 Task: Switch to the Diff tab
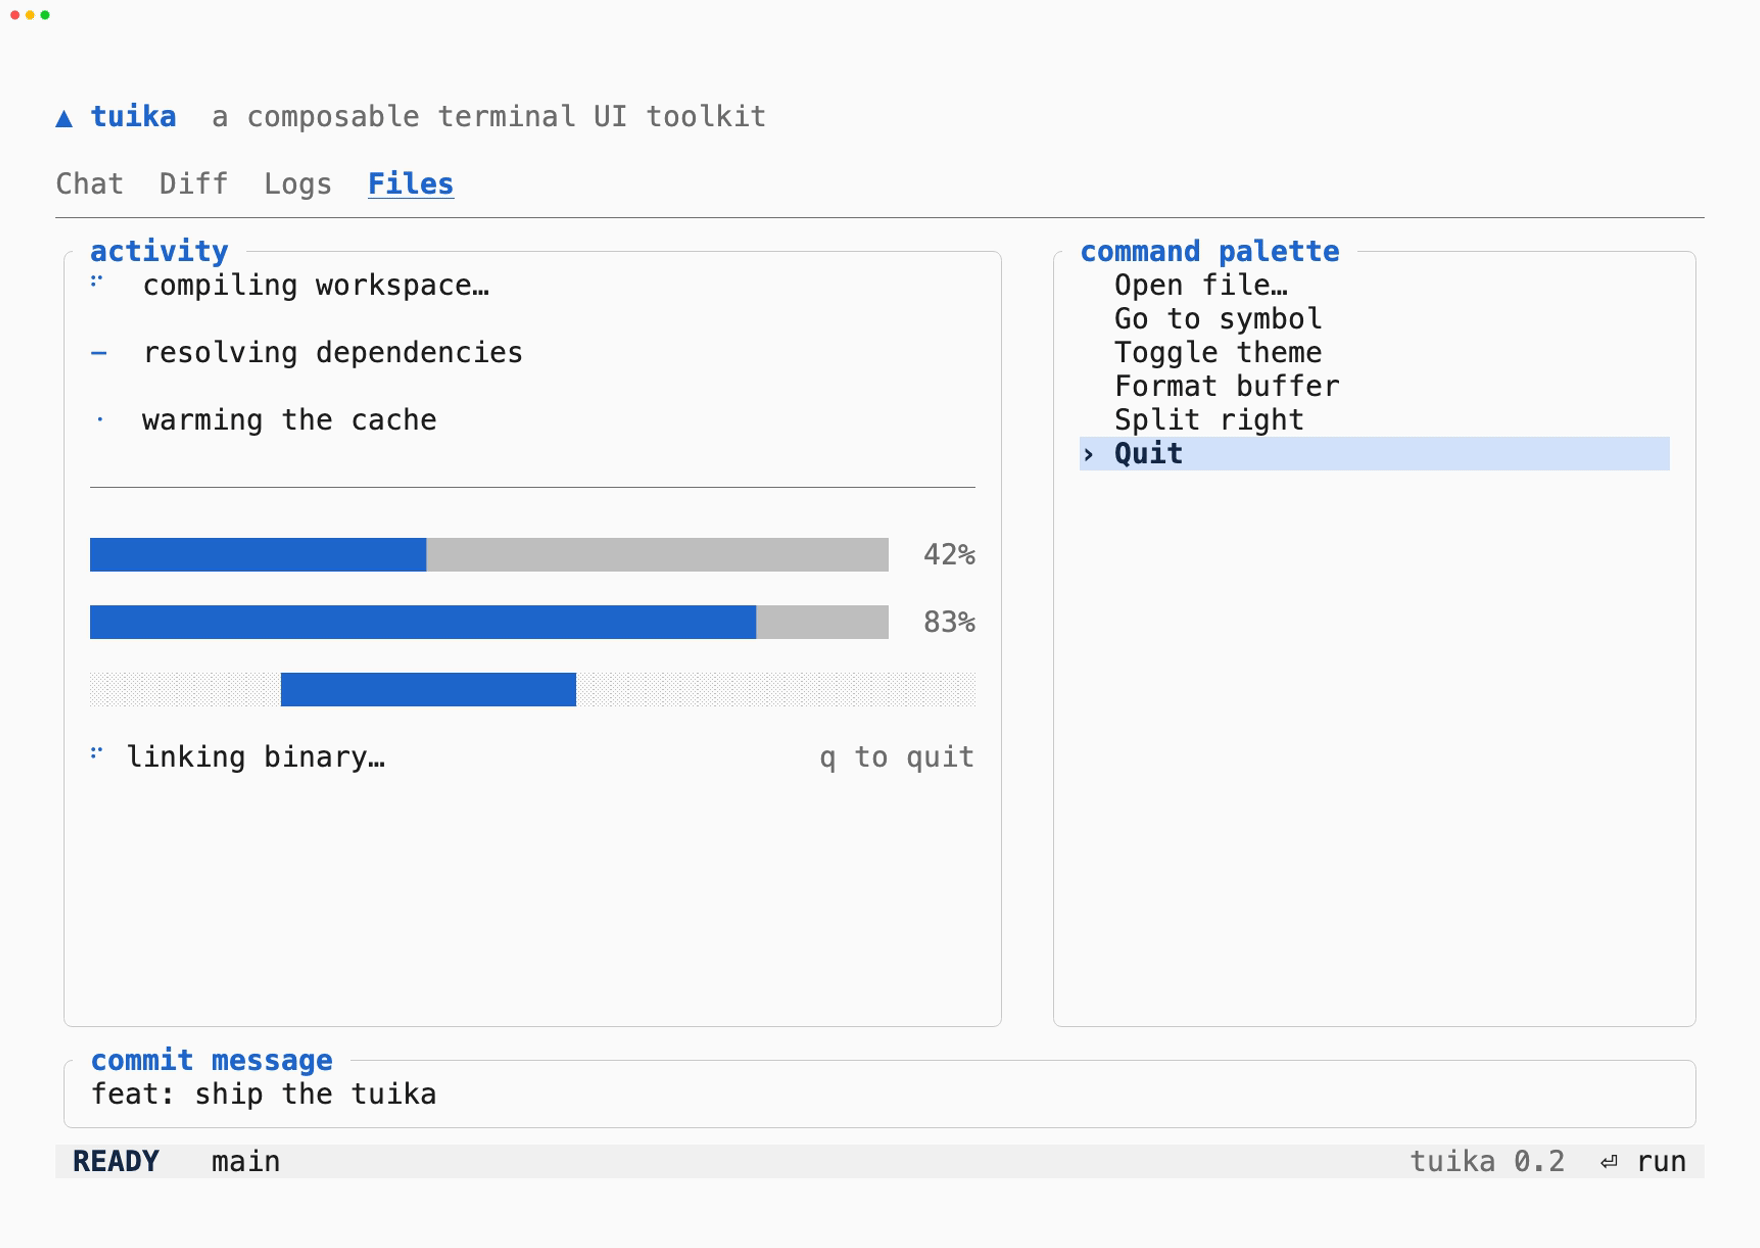[x=194, y=184]
